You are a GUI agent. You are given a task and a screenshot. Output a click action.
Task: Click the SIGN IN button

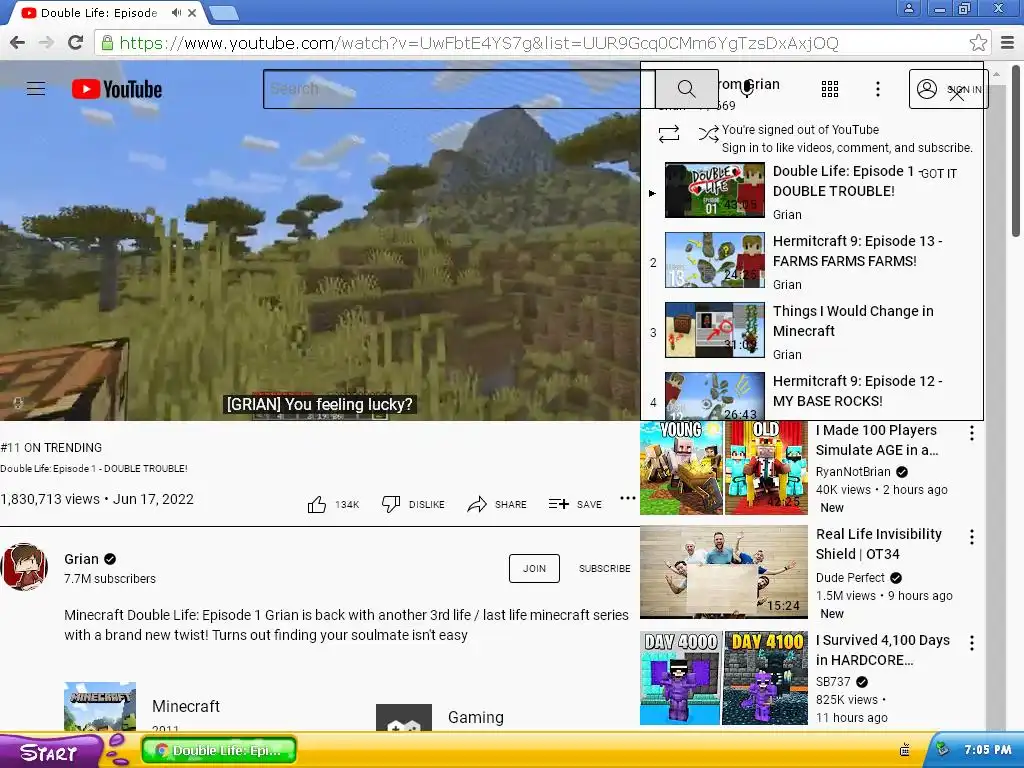[x=948, y=89]
